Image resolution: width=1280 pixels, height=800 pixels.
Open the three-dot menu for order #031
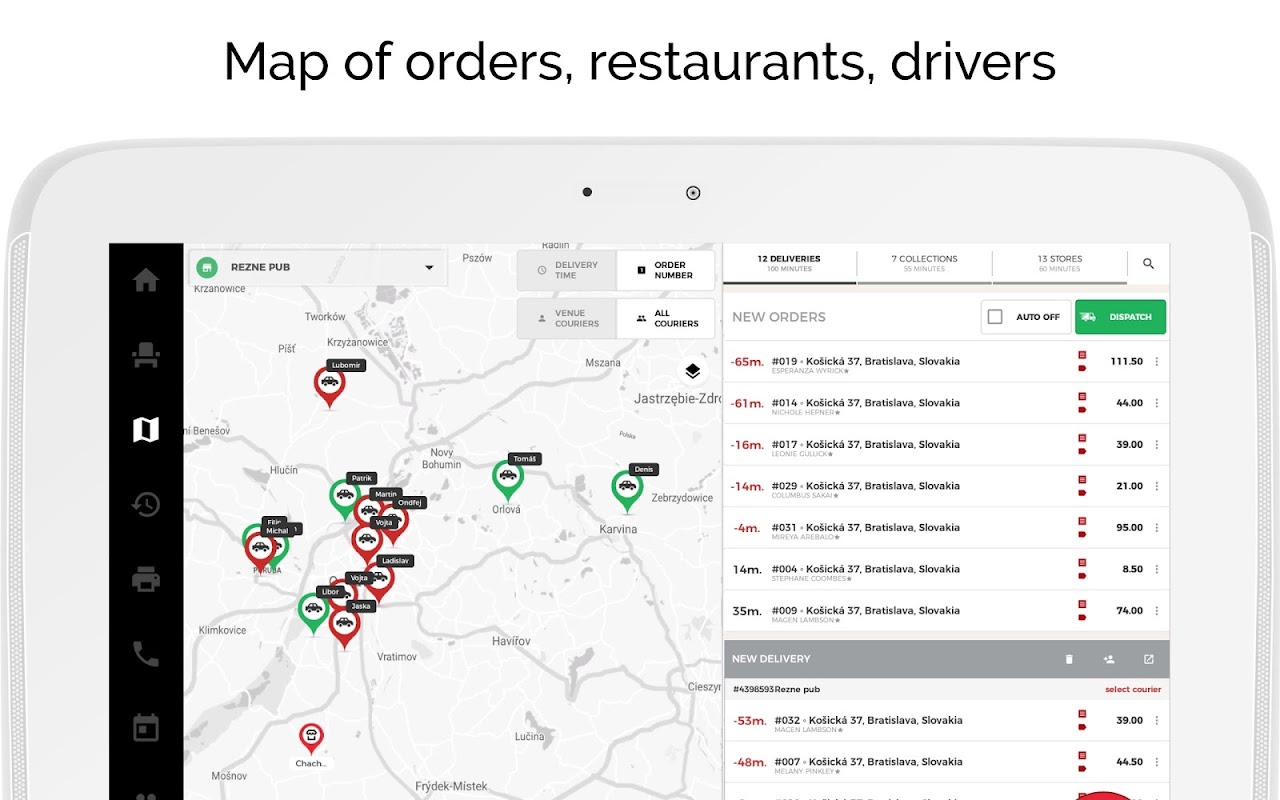pyautogui.click(x=1157, y=528)
